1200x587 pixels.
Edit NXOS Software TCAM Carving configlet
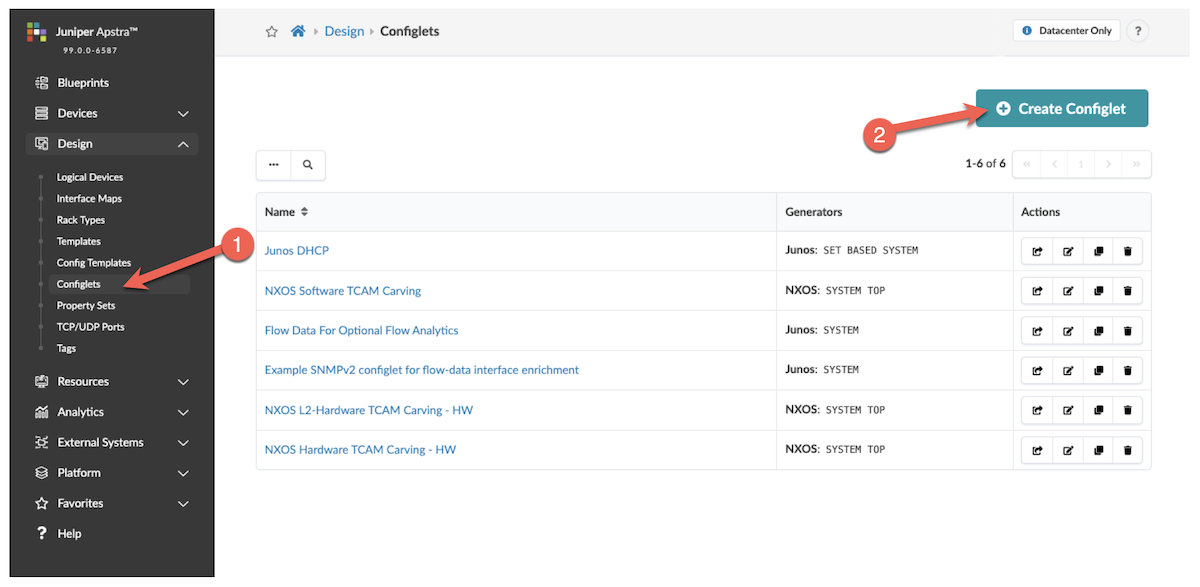pyautogui.click(x=1067, y=291)
